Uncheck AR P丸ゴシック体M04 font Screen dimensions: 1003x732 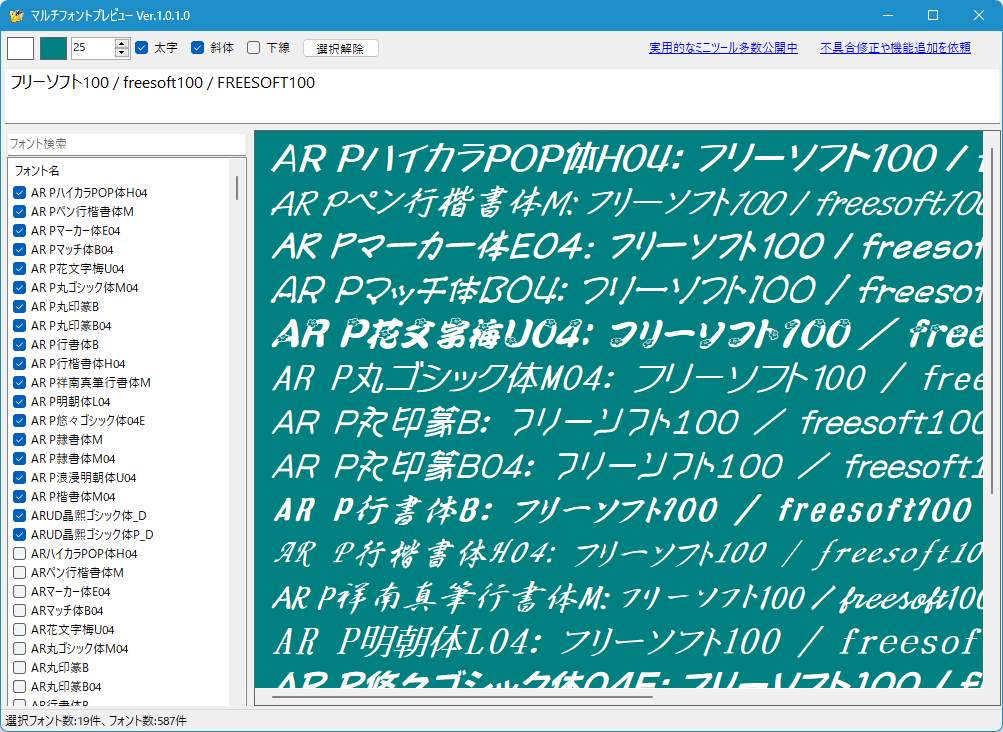[x=20, y=288]
